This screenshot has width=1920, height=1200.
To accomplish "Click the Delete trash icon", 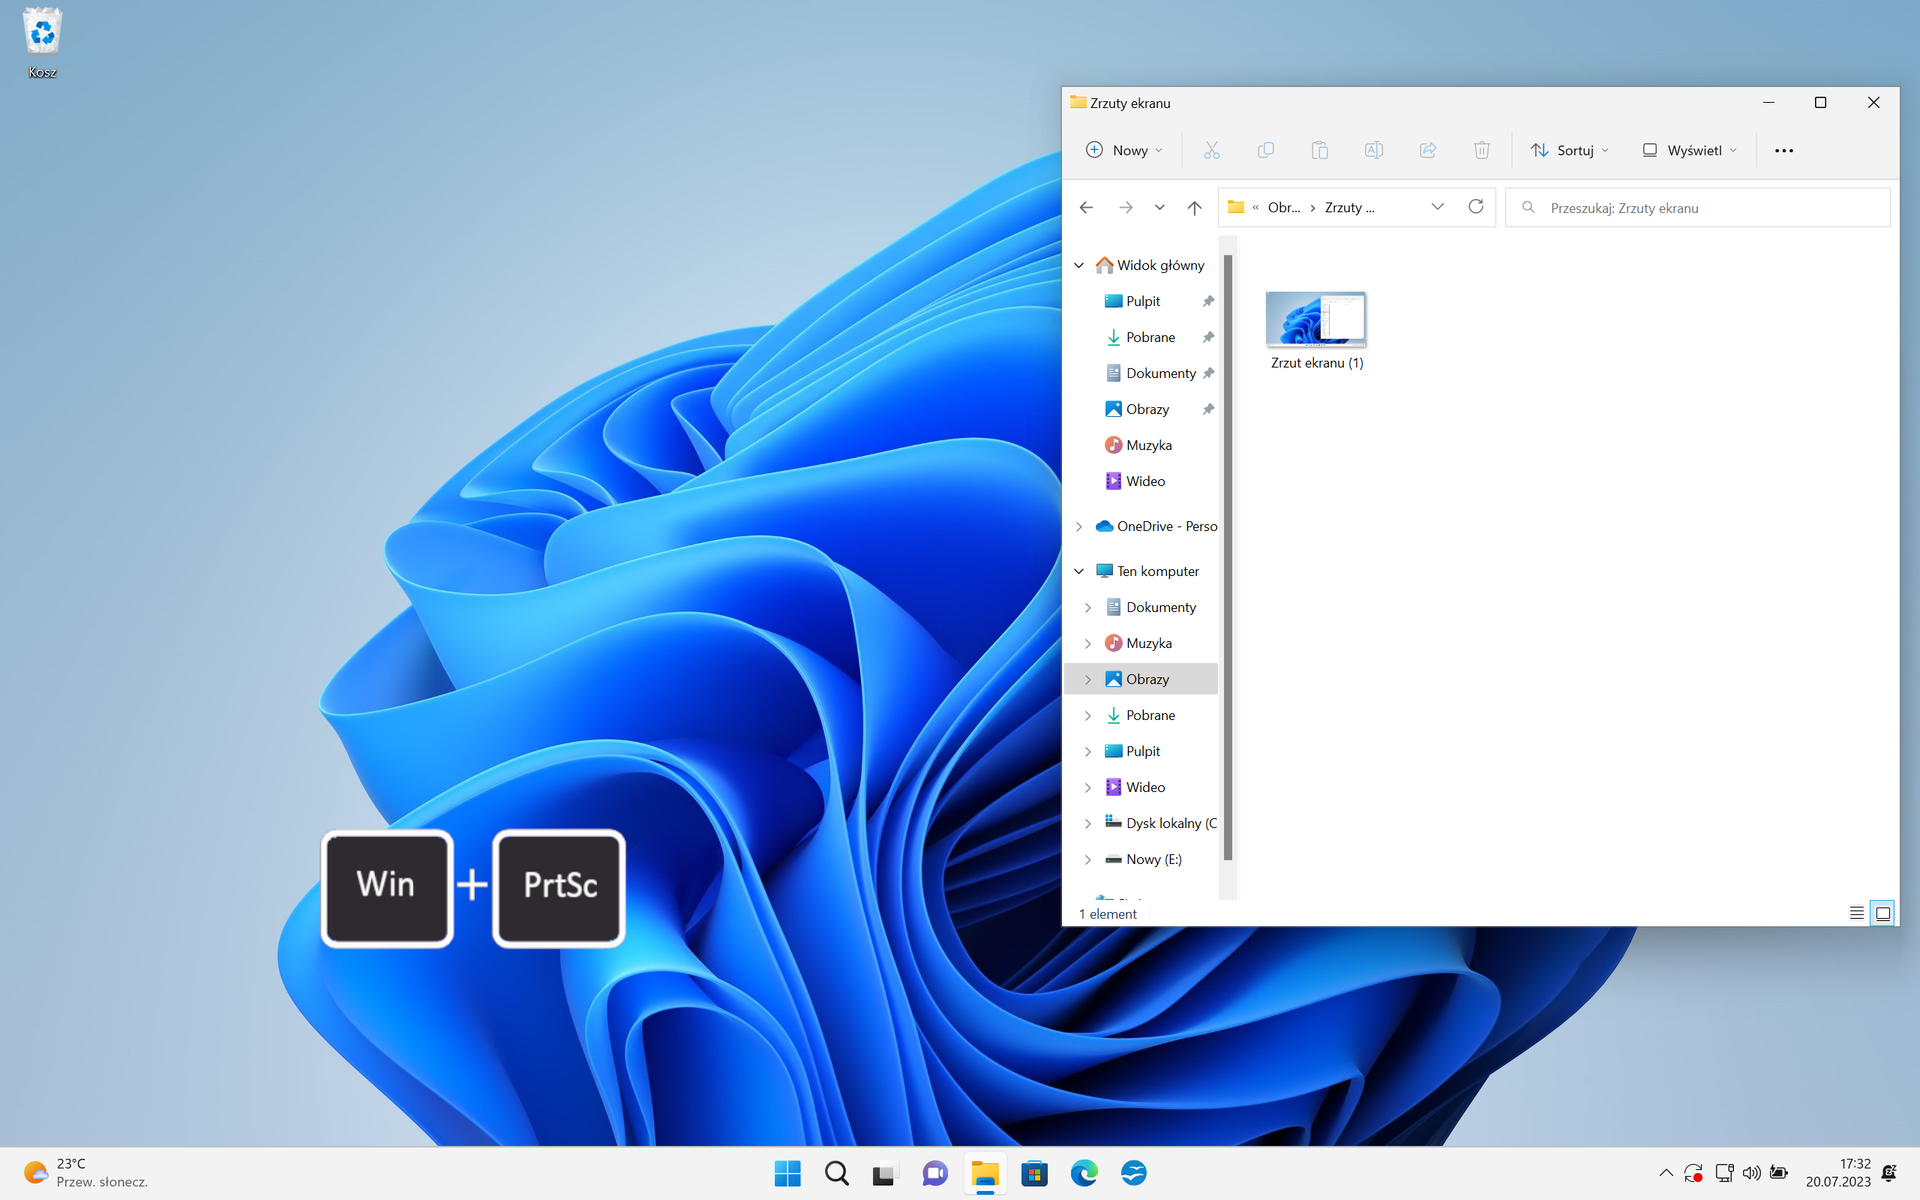I will [x=1481, y=149].
